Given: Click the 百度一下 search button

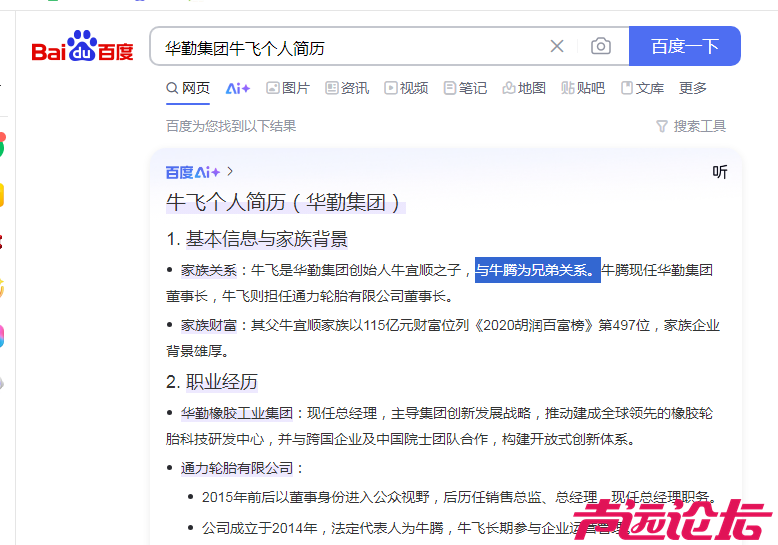Looking at the screenshot, I should click(x=685, y=46).
